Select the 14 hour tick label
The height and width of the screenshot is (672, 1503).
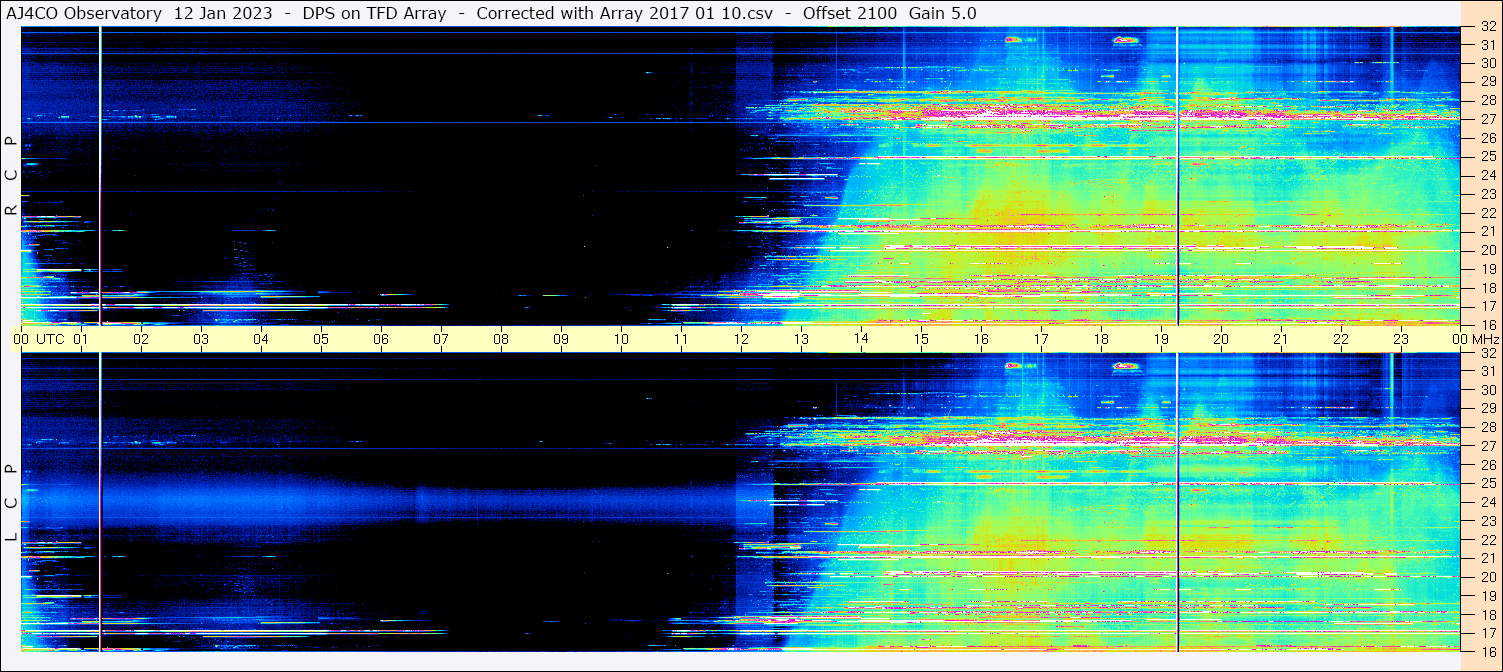pos(861,339)
